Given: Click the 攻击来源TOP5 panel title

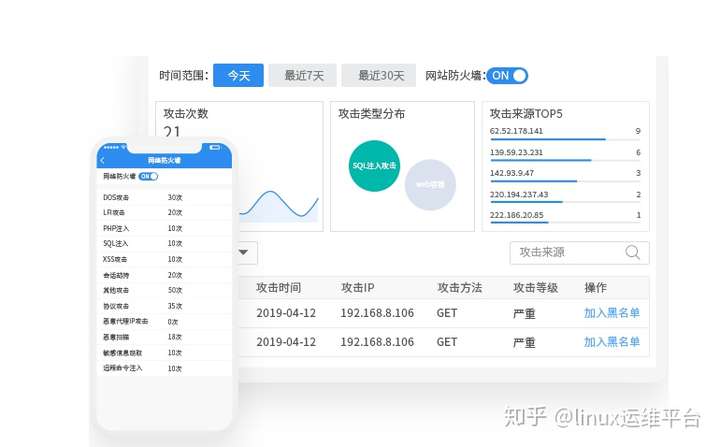Looking at the screenshot, I should click(x=526, y=113).
